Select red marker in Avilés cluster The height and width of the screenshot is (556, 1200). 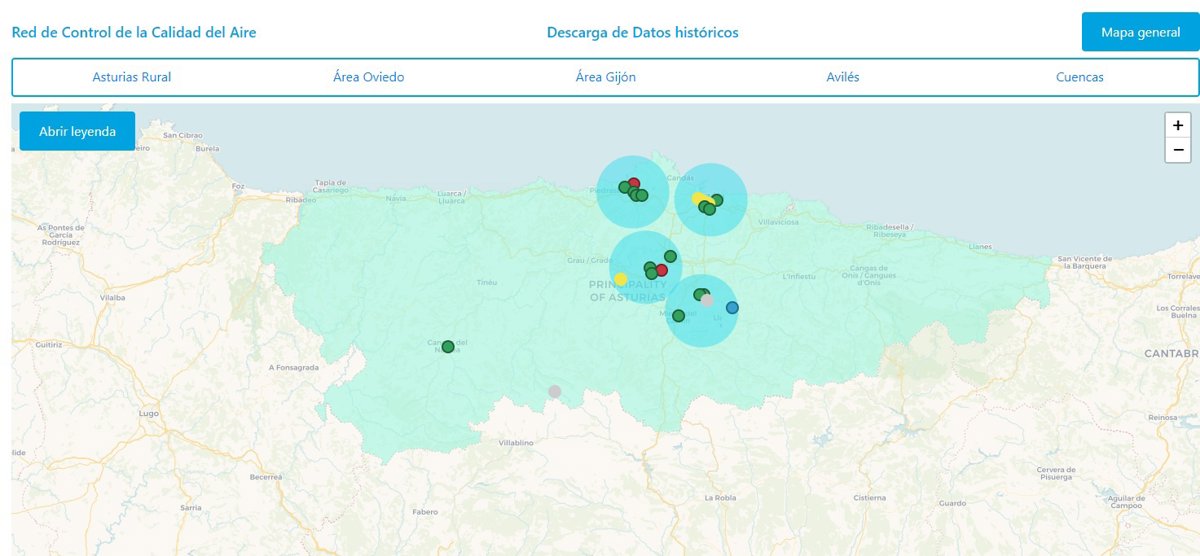click(634, 184)
